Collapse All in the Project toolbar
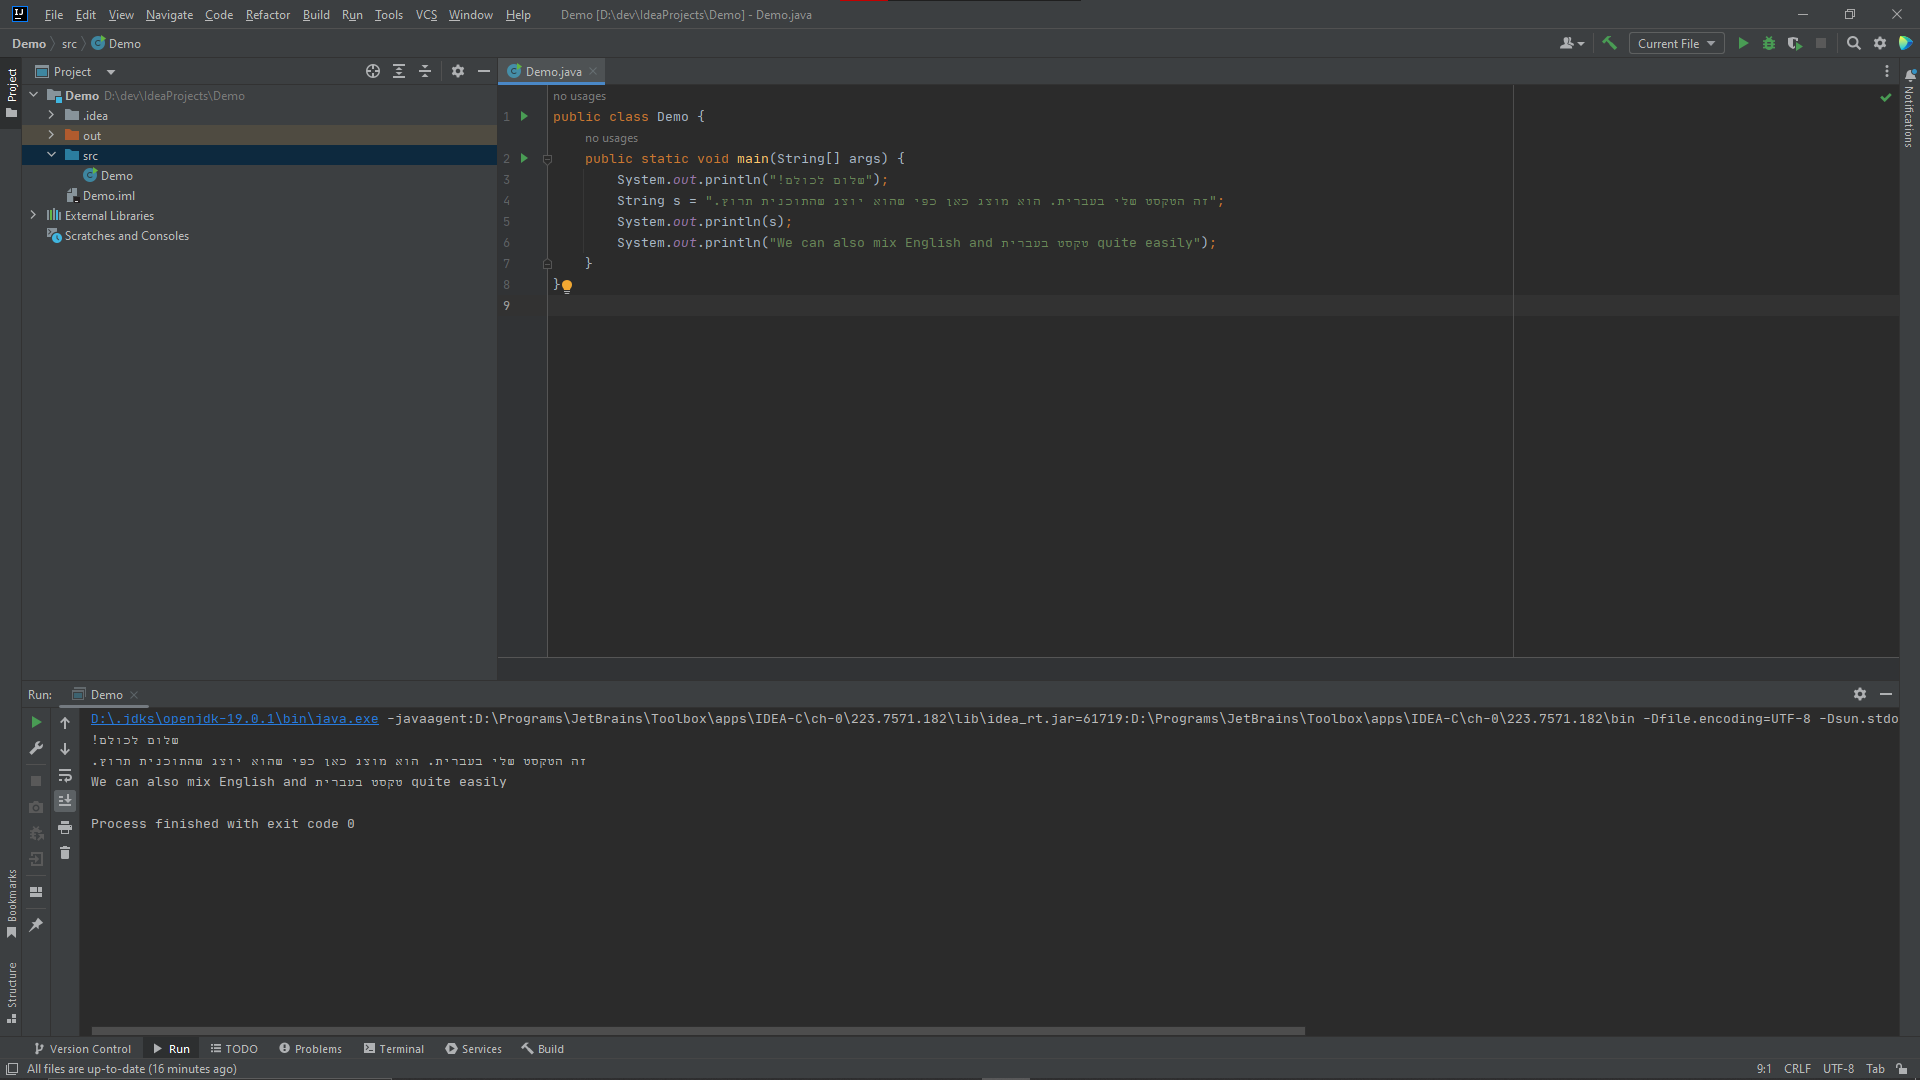Image resolution: width=1920 pixels, height=1080 pixels. 424,71
